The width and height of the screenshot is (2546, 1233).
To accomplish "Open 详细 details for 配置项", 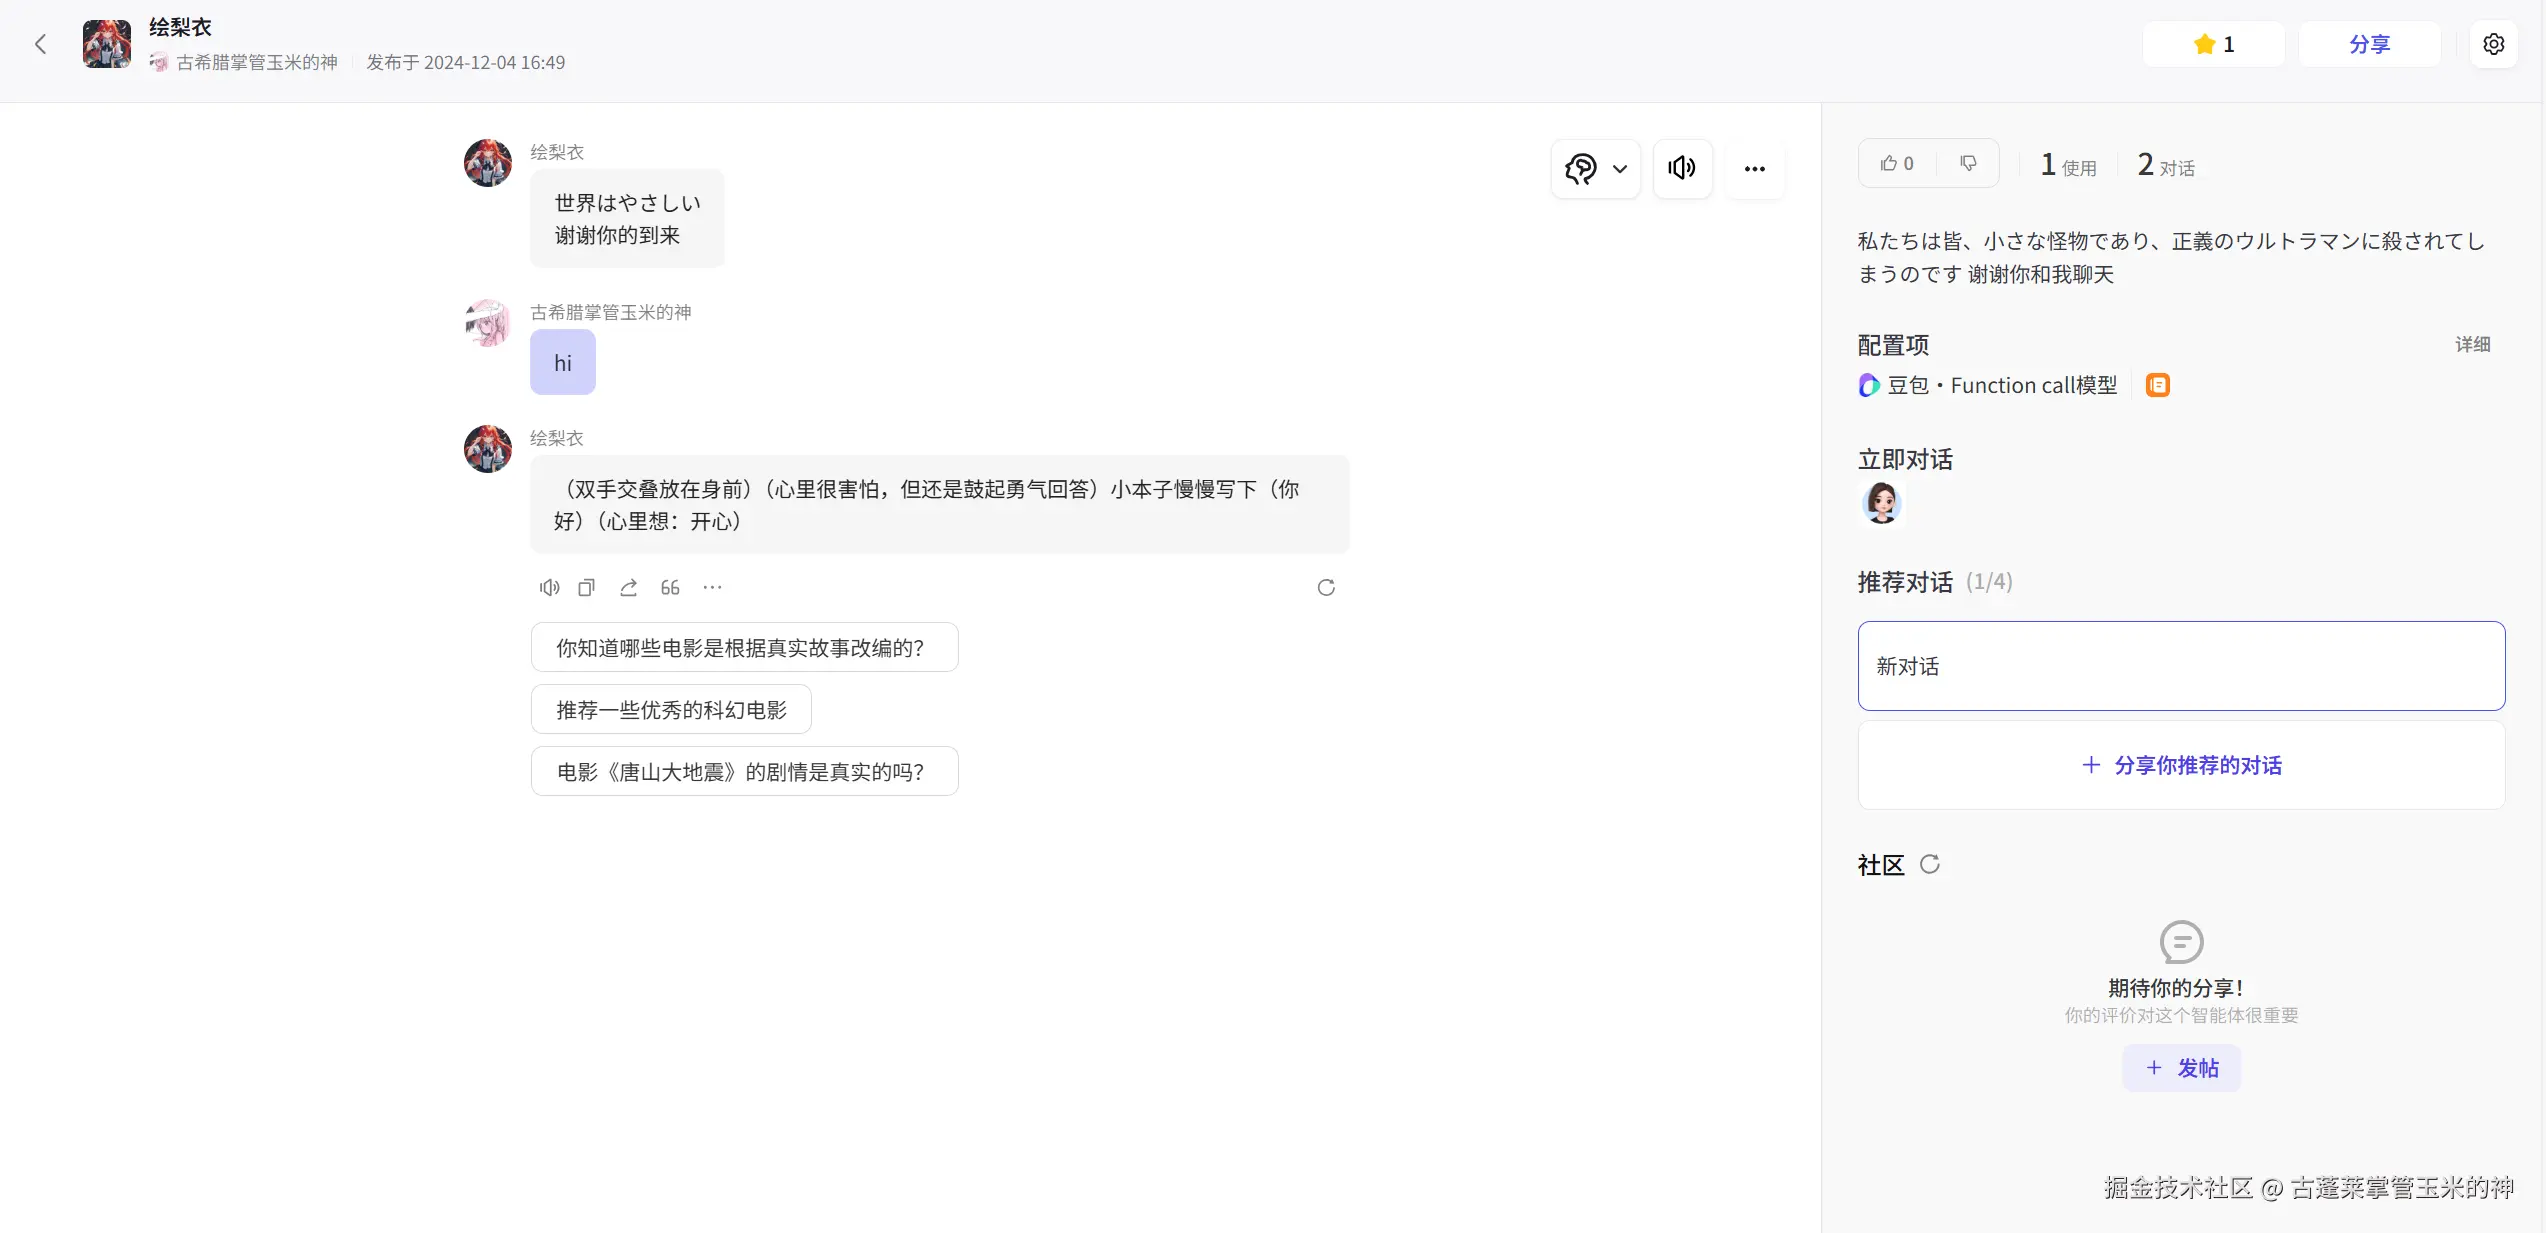I will 2472,344.
